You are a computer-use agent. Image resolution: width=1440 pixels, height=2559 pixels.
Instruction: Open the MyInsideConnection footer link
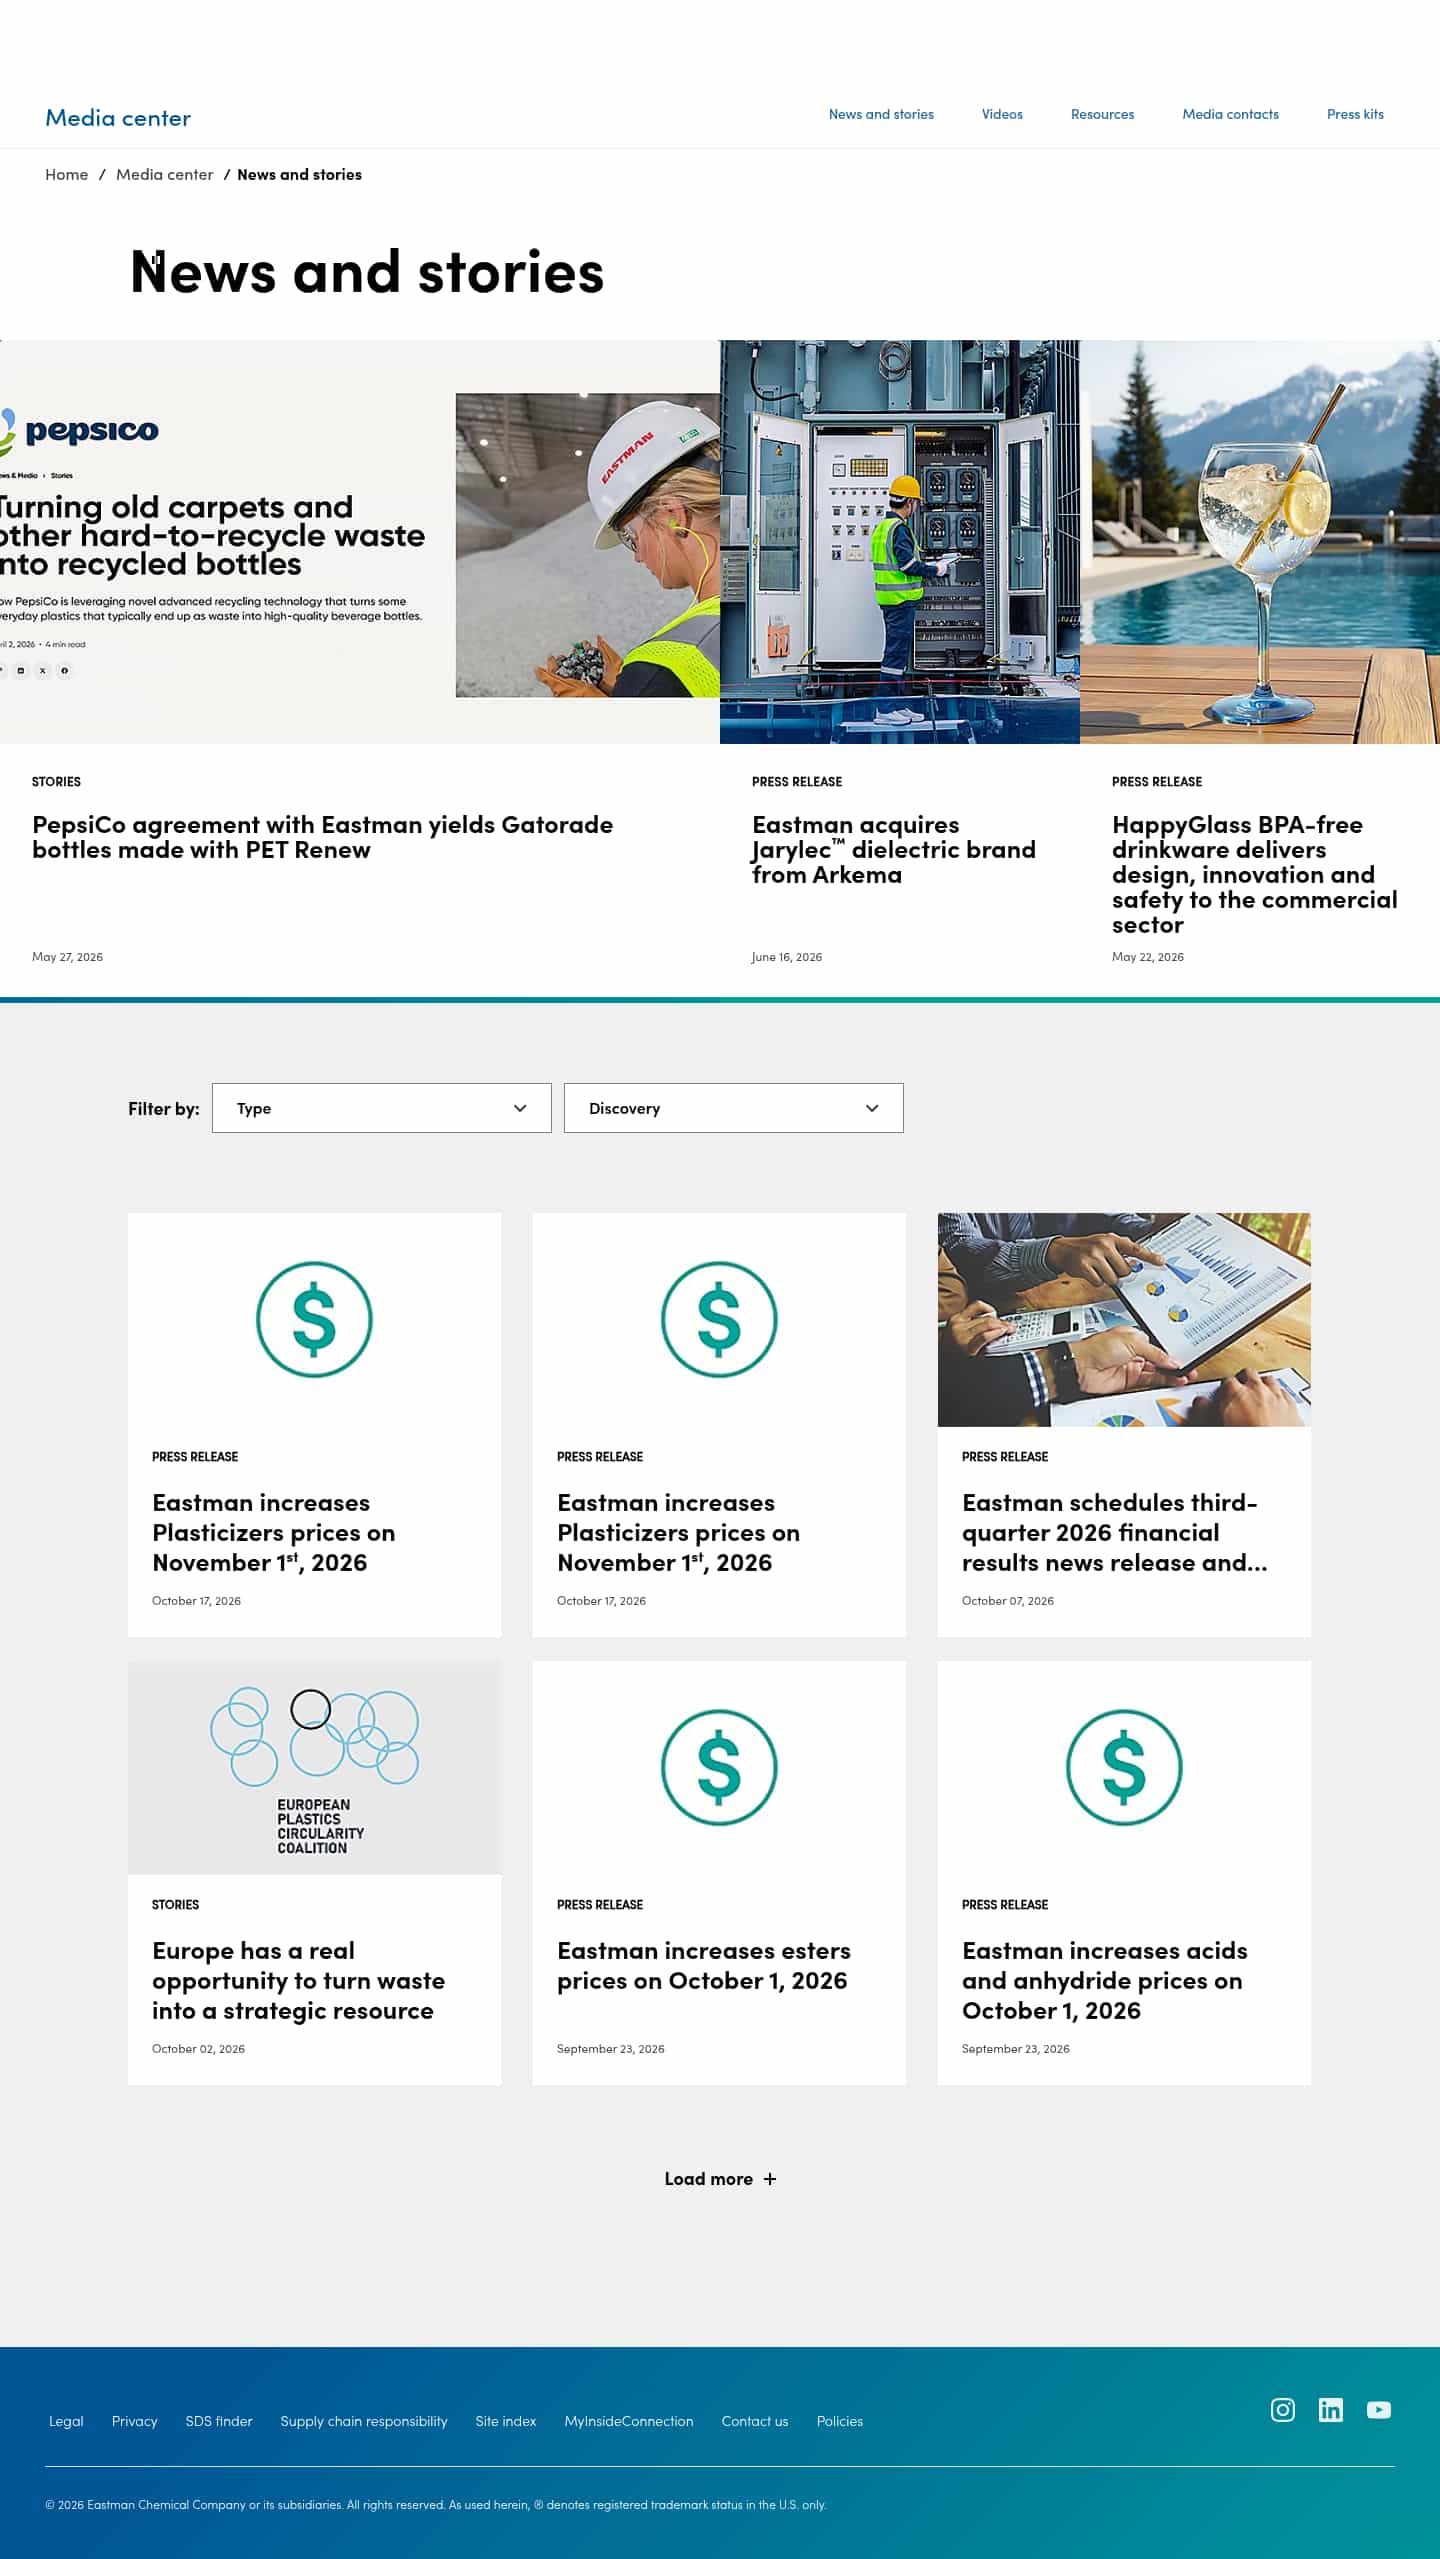pos(629,2421)
